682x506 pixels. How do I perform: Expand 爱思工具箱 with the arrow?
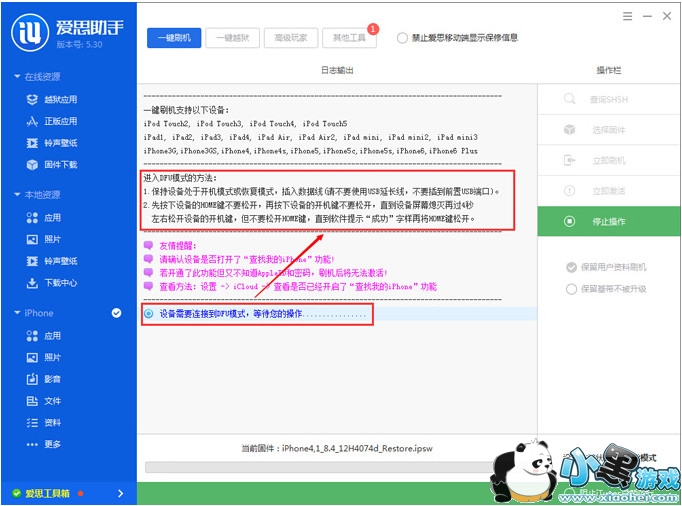(x=120, y=493)
